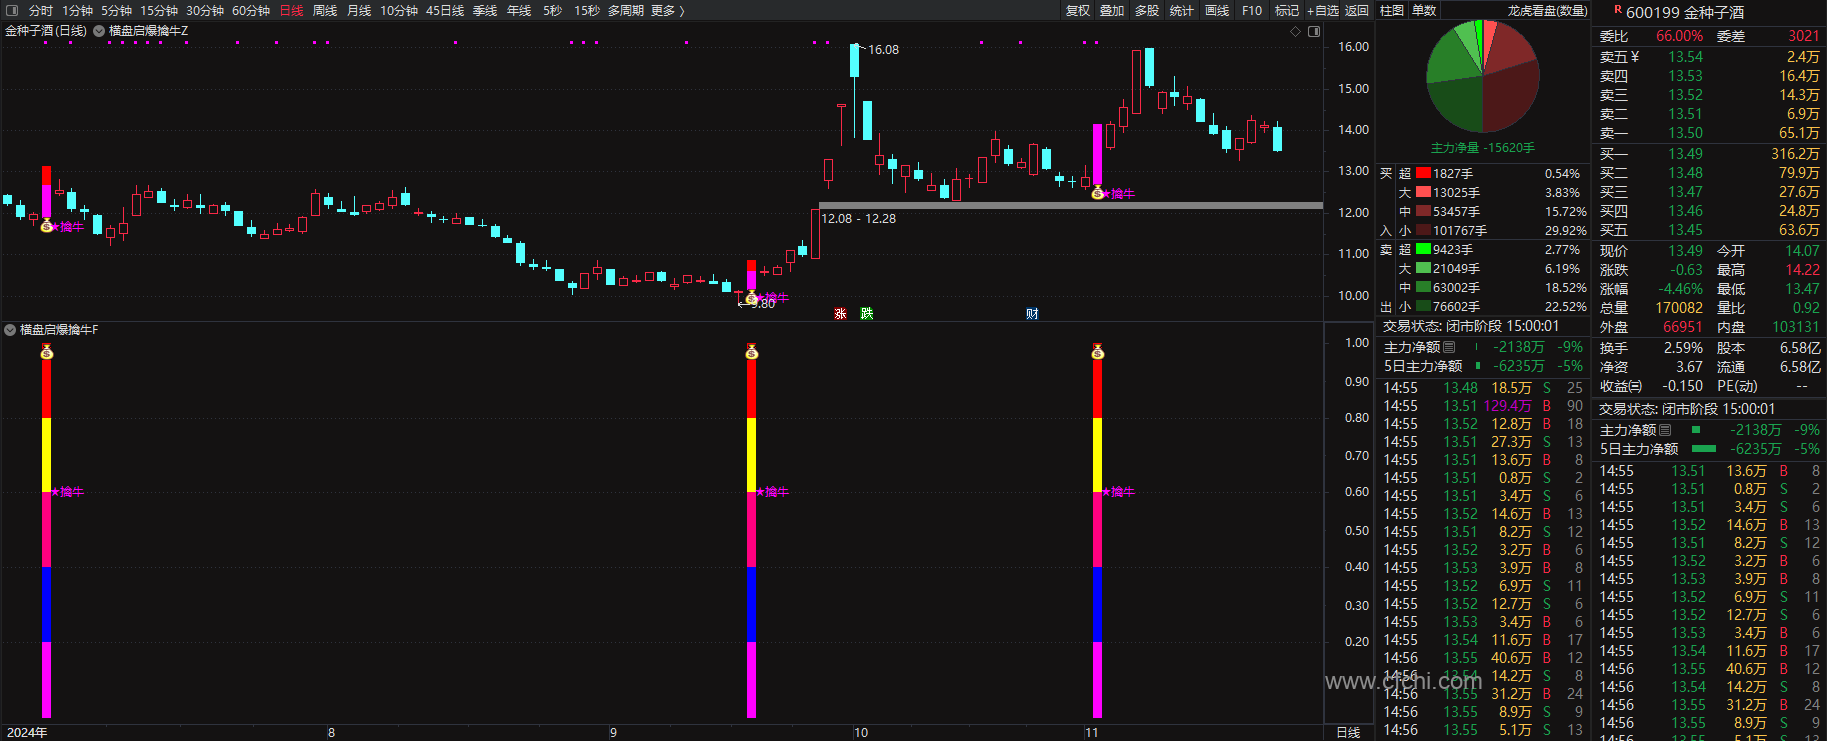Click the 画线 drawing tools button
The height and width of the screenshot is (741, 1827).
tap(1217, 10)
